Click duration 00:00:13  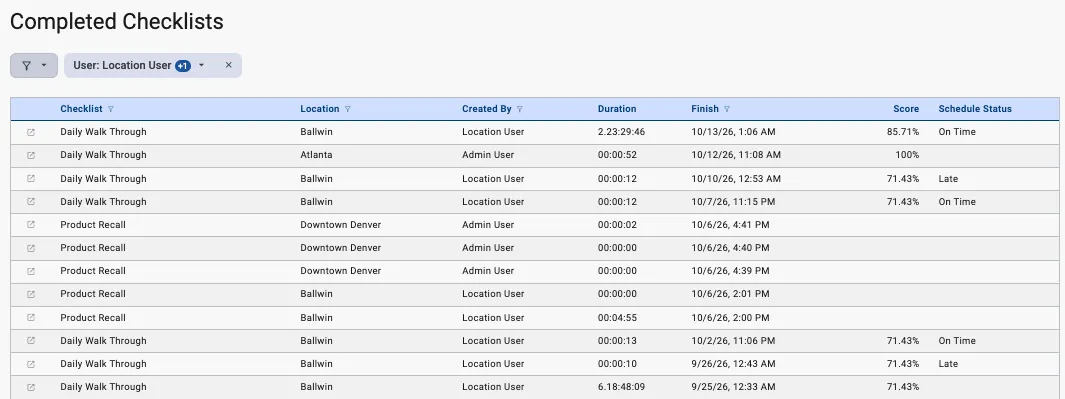pyautogui.click(x=617, y=341)
